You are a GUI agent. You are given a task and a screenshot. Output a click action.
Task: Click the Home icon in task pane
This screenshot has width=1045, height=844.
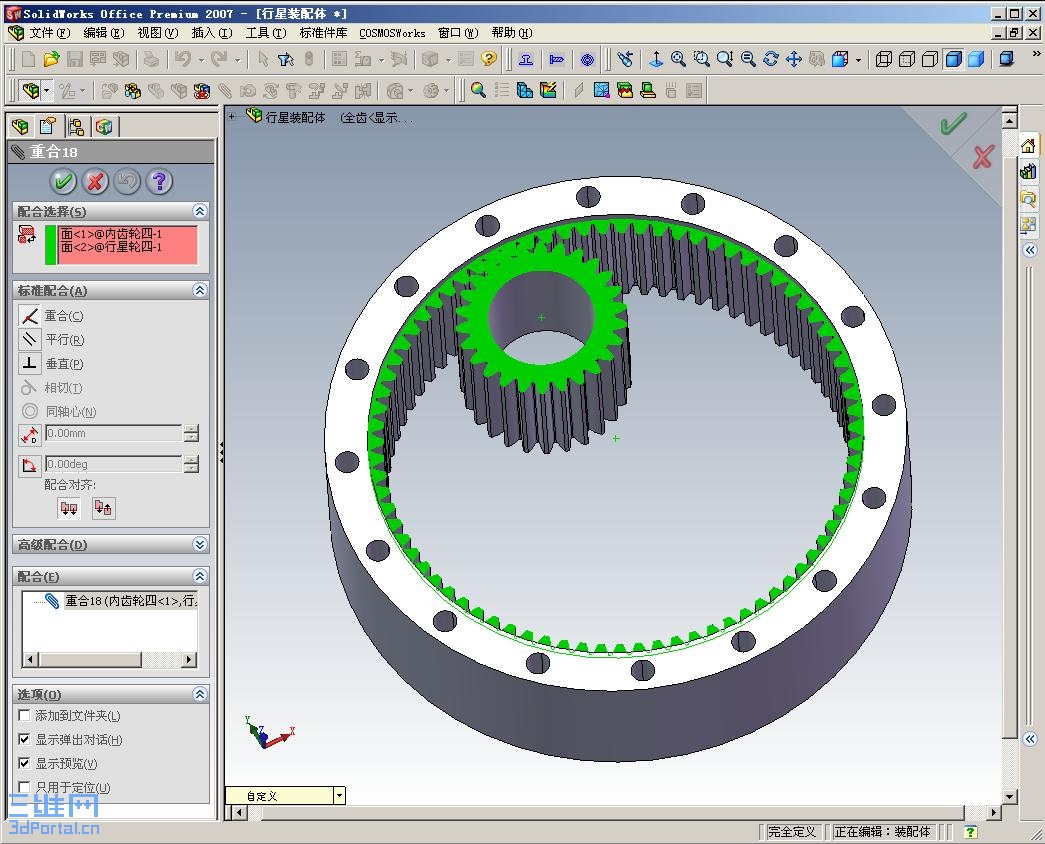tap(1028, 145)
